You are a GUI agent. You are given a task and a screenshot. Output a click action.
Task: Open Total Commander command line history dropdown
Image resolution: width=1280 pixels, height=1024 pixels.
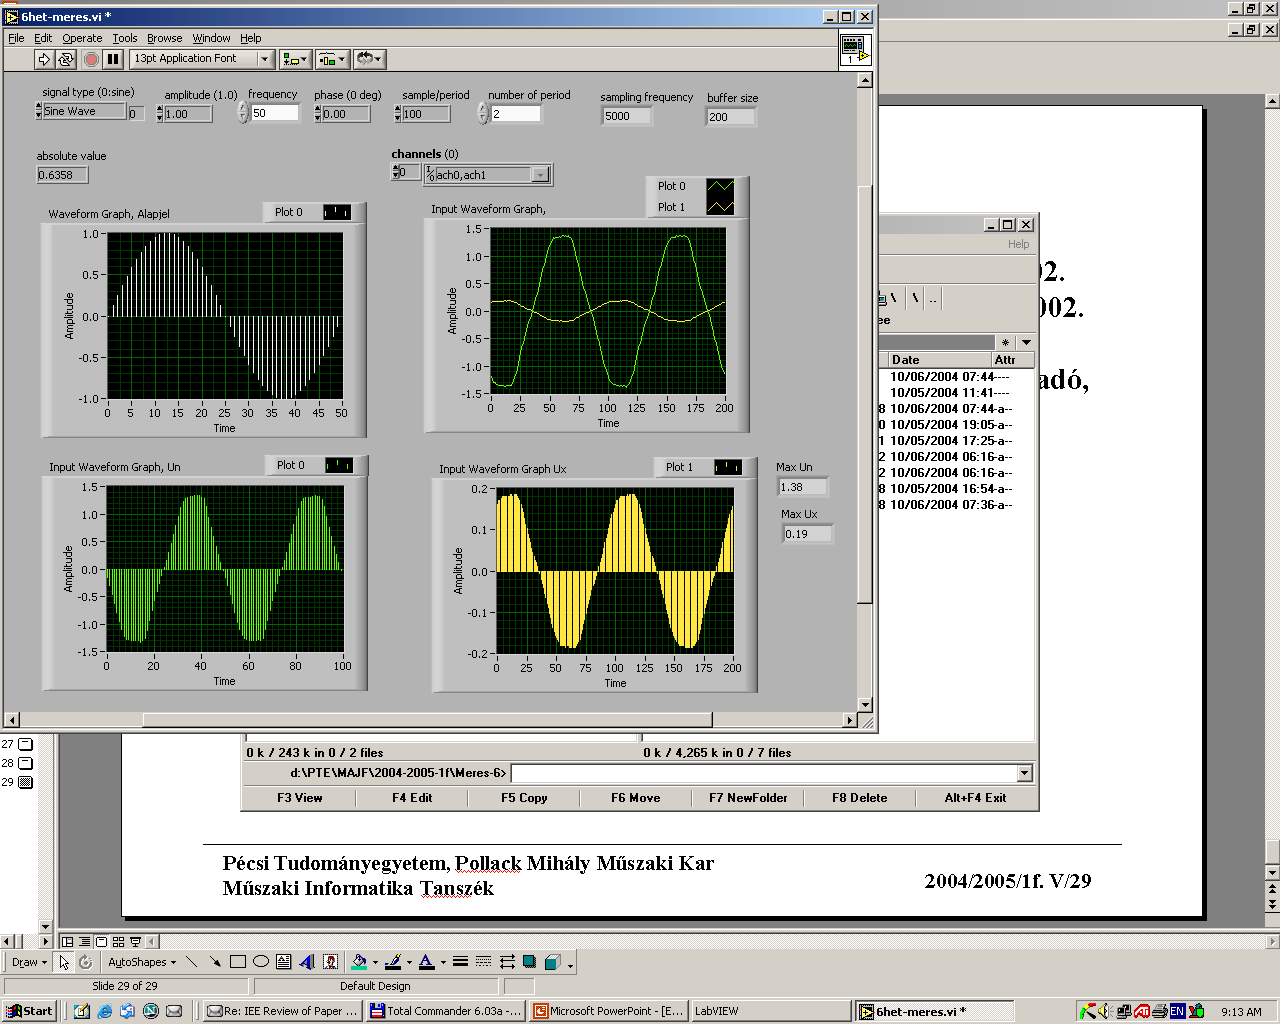1024,773
